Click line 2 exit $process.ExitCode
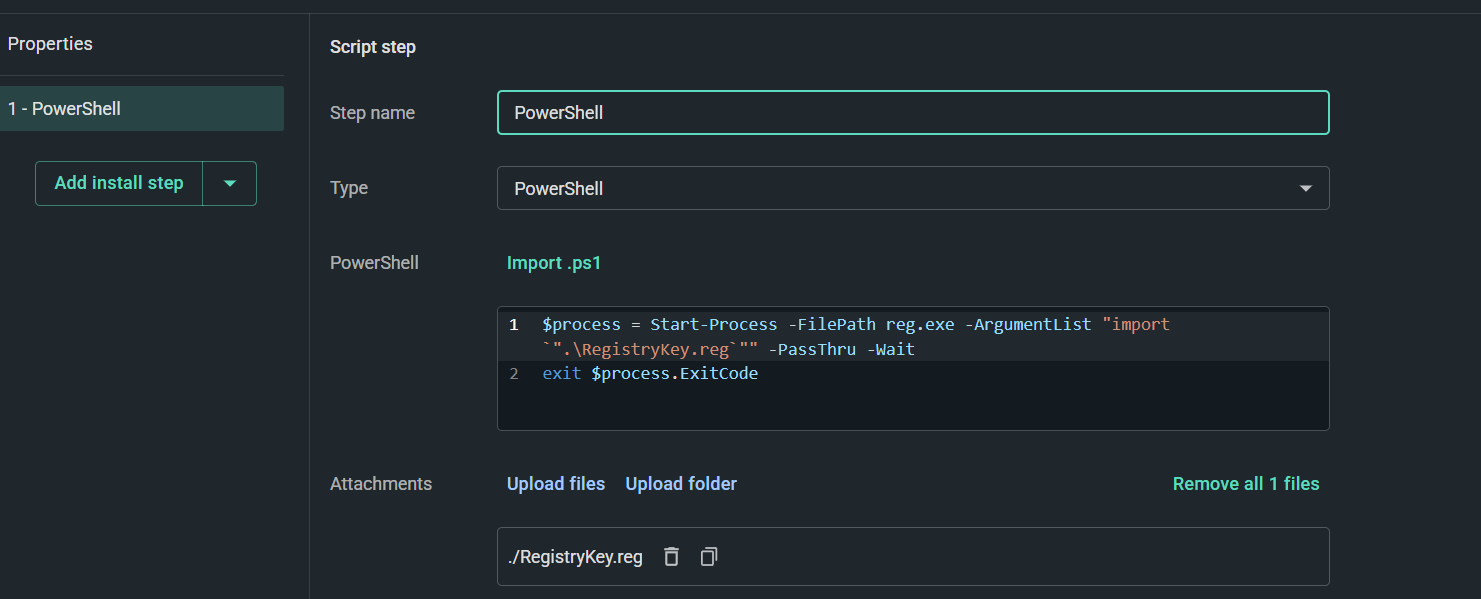Image resolution: width=1481 pixels, height=599 pixels. (x=650, y=374)
